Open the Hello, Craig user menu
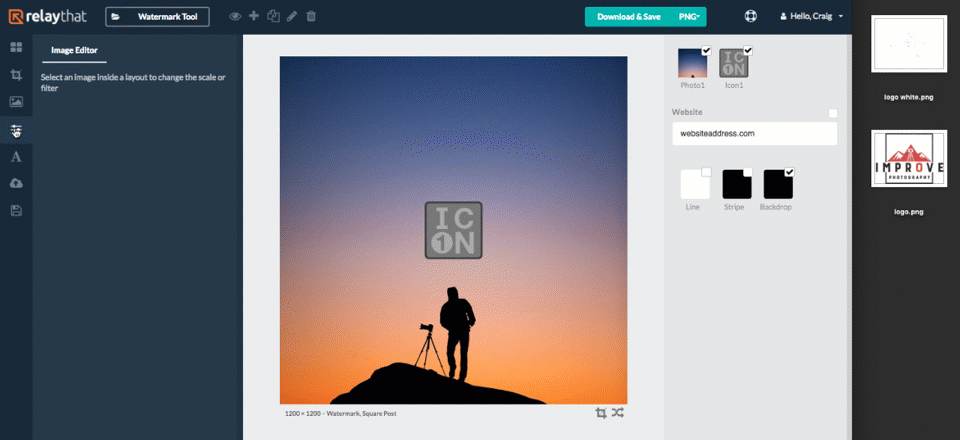Image resolution: width=960 pixels, height=440 pixels. pos(812,17)
